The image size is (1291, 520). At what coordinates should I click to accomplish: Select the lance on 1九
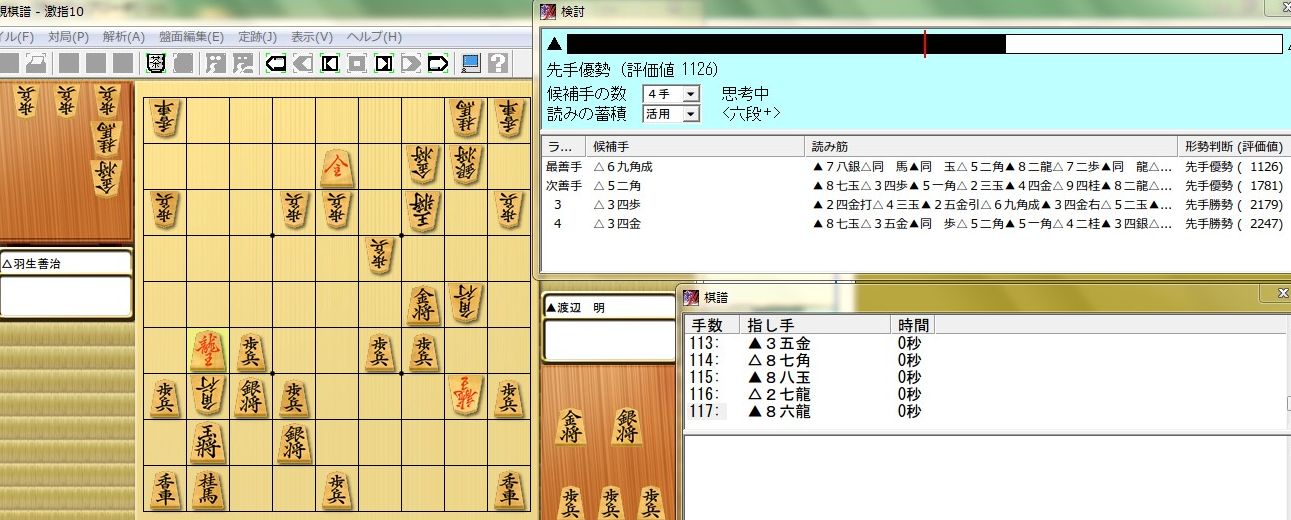(x=510, y=489)
